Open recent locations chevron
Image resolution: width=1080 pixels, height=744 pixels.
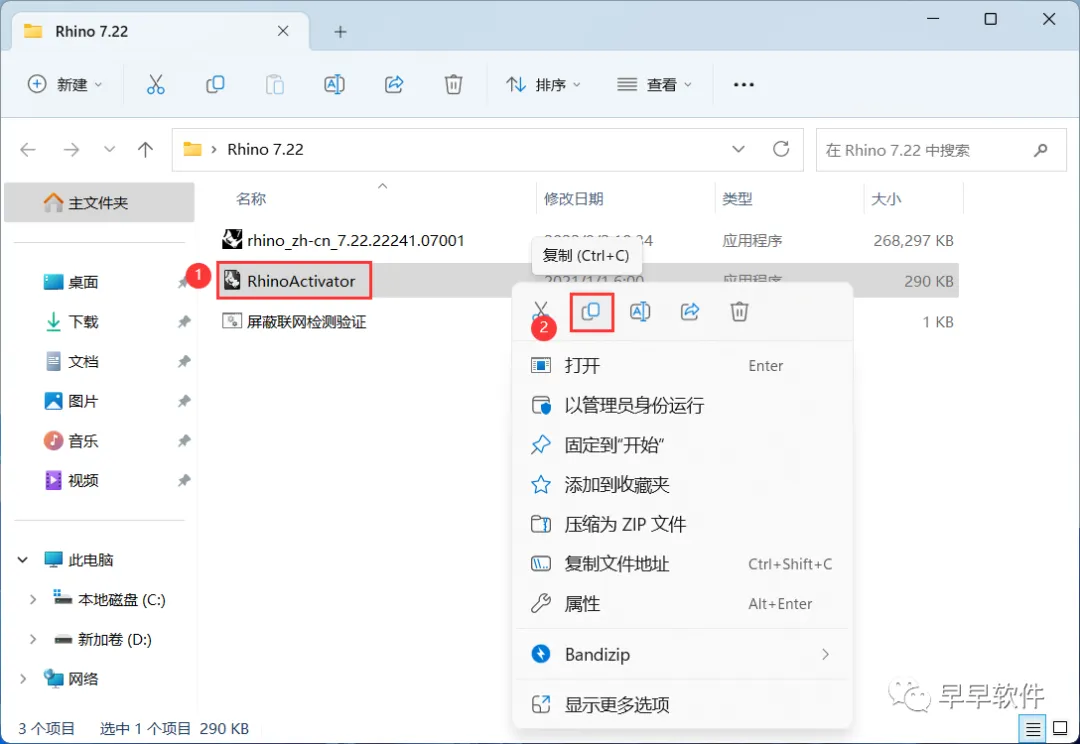pos(109,149)
